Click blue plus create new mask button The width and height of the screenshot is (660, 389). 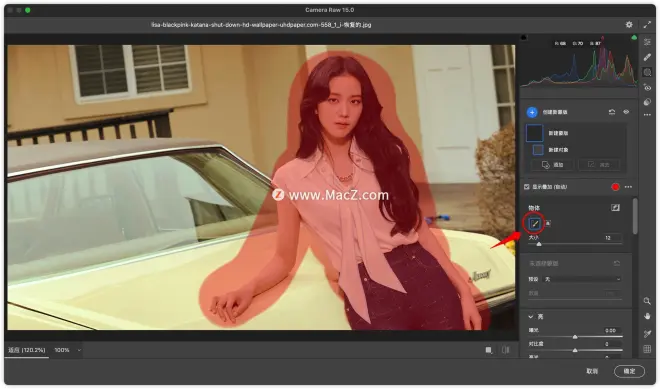(532, 112)
